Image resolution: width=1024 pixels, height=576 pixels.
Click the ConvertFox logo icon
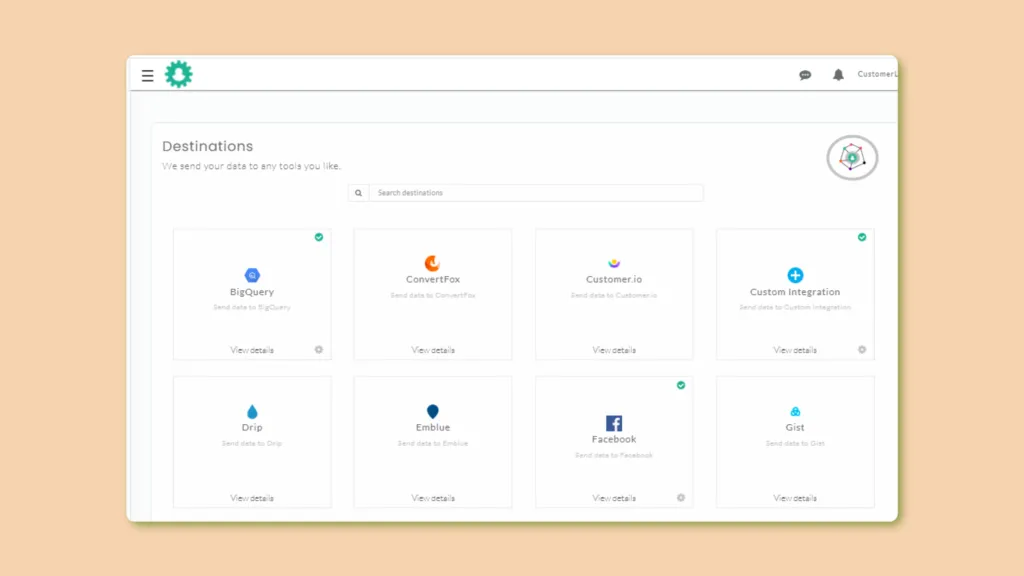(x=432, y=263)
